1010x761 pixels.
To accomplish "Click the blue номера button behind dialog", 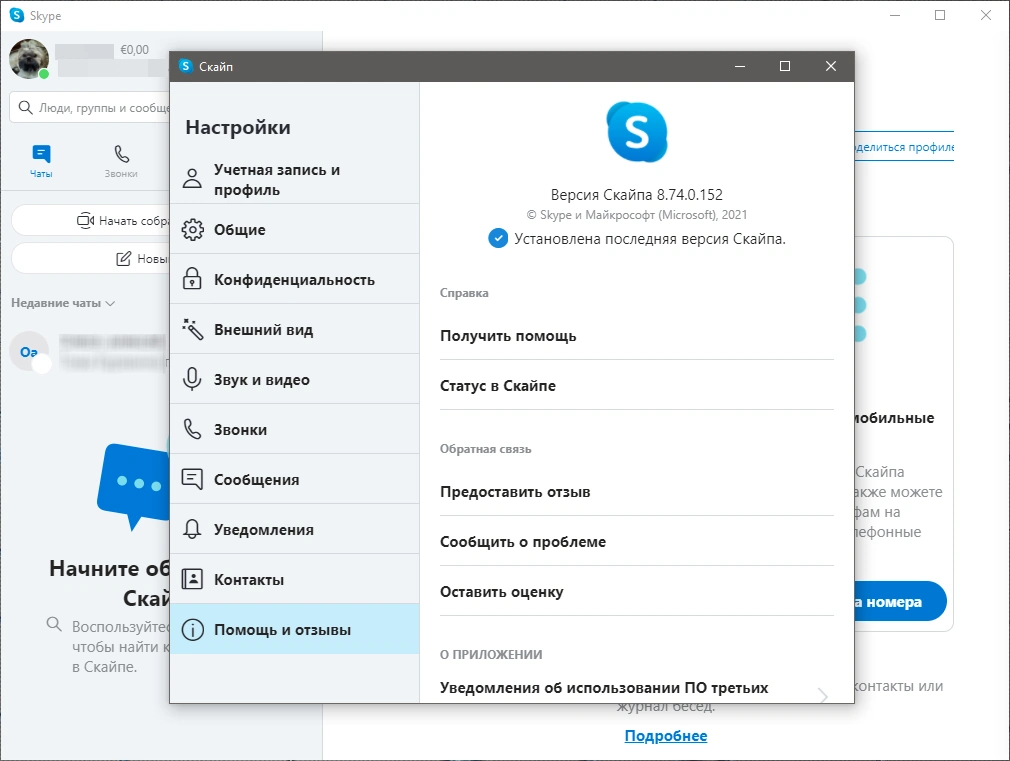I will pyautogui.click(x=900, y=601).
